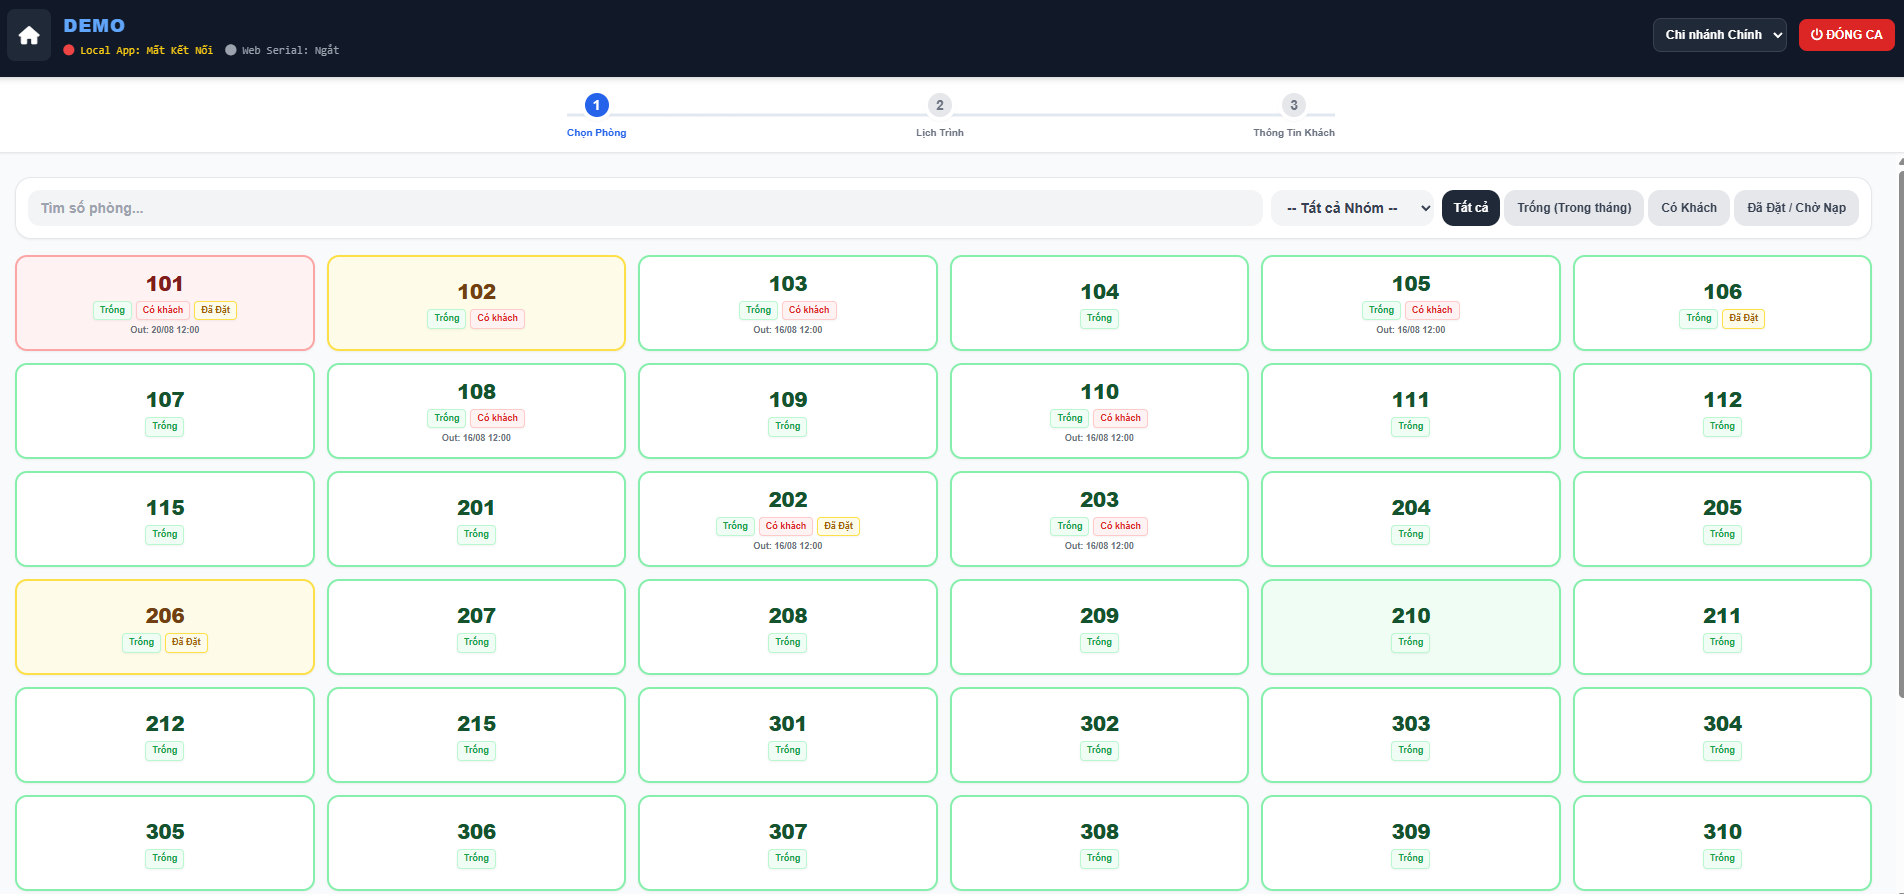Open the Tất cả Nhóm group dropdown
The width and height of the screenshot is (1904, 894).
tap(1354, 208)
